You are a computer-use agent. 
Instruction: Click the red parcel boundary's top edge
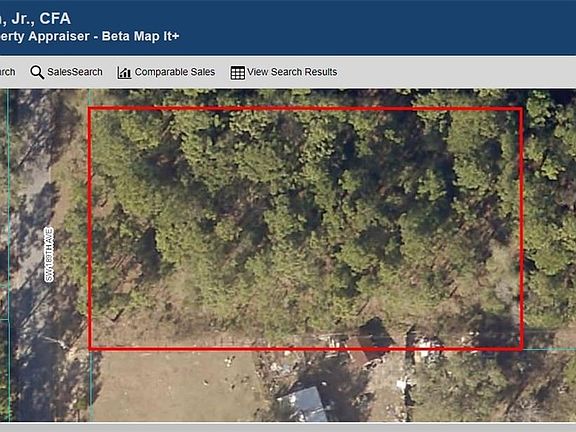pyautogui.click(x=305, y=109)
